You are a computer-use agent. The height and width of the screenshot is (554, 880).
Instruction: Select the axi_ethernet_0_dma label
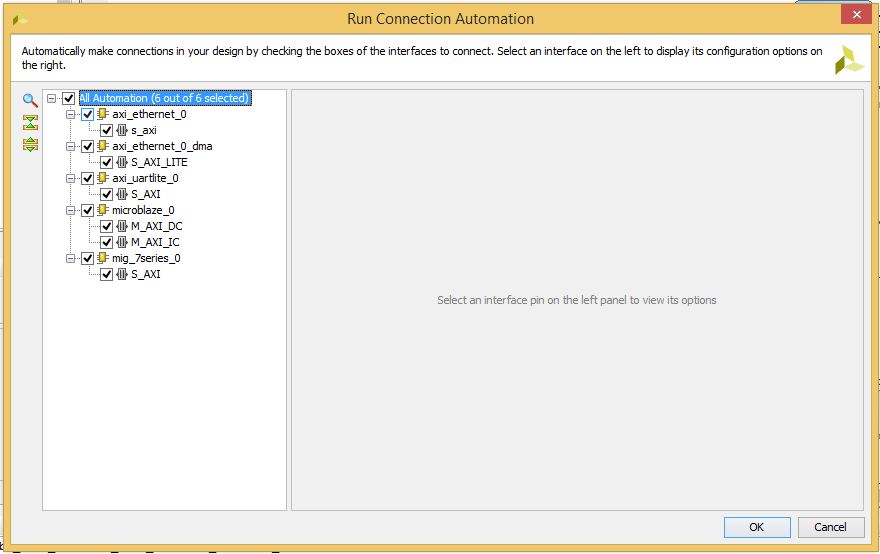(x=162, y=146)
